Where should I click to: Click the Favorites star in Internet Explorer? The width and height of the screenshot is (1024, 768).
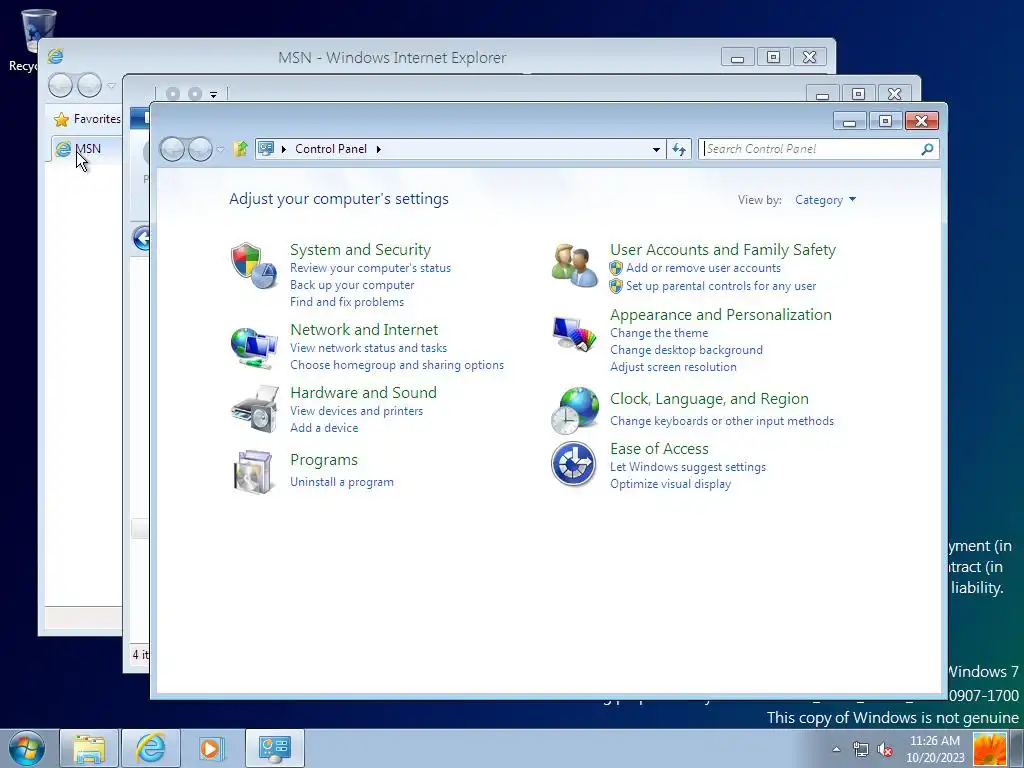(x=61, y=120)
